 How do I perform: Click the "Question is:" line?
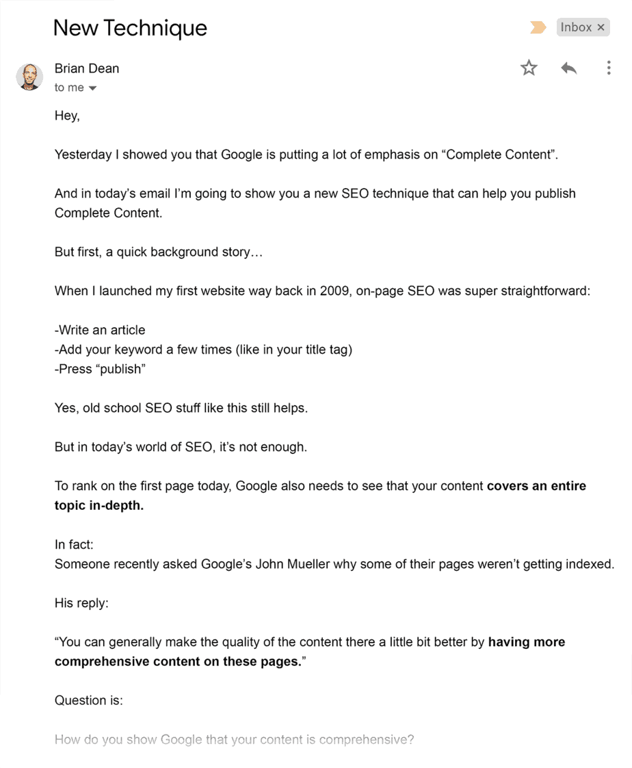point(89,700)
